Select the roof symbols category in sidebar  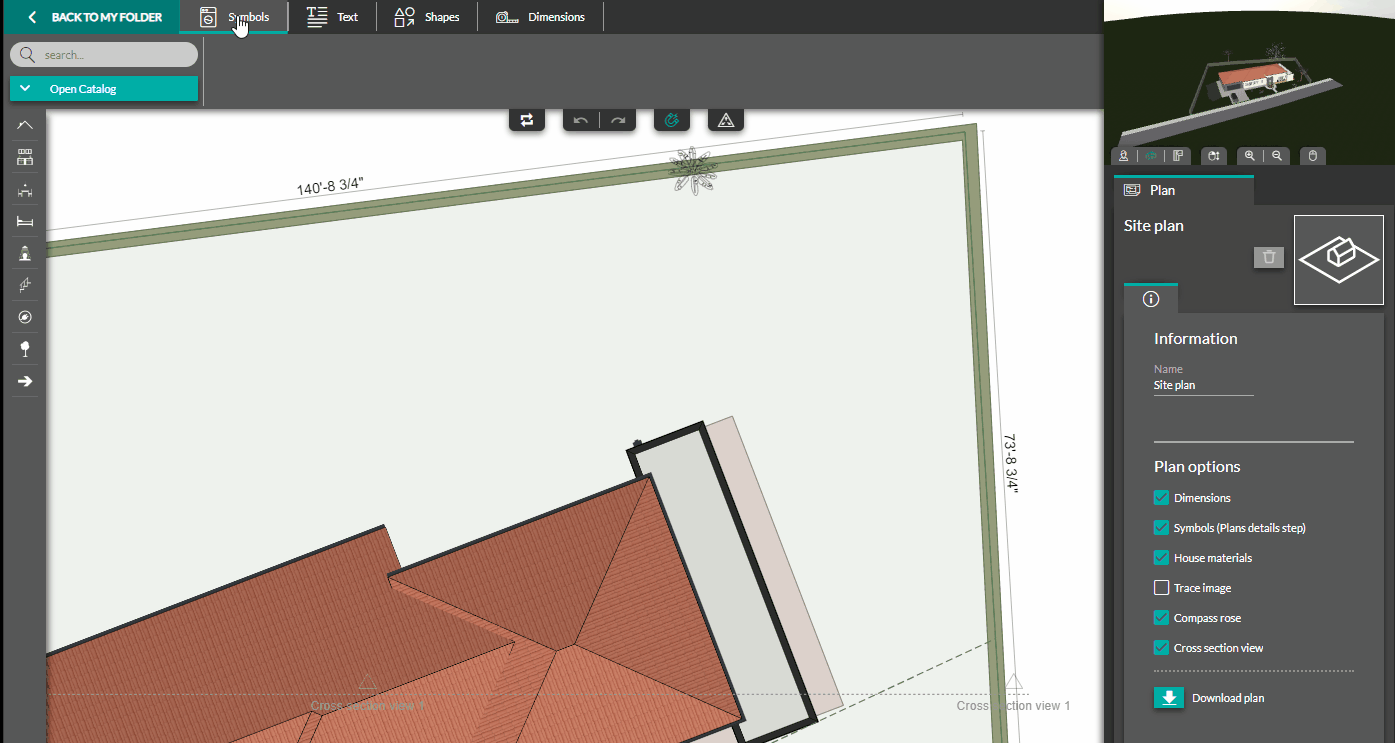24,124
